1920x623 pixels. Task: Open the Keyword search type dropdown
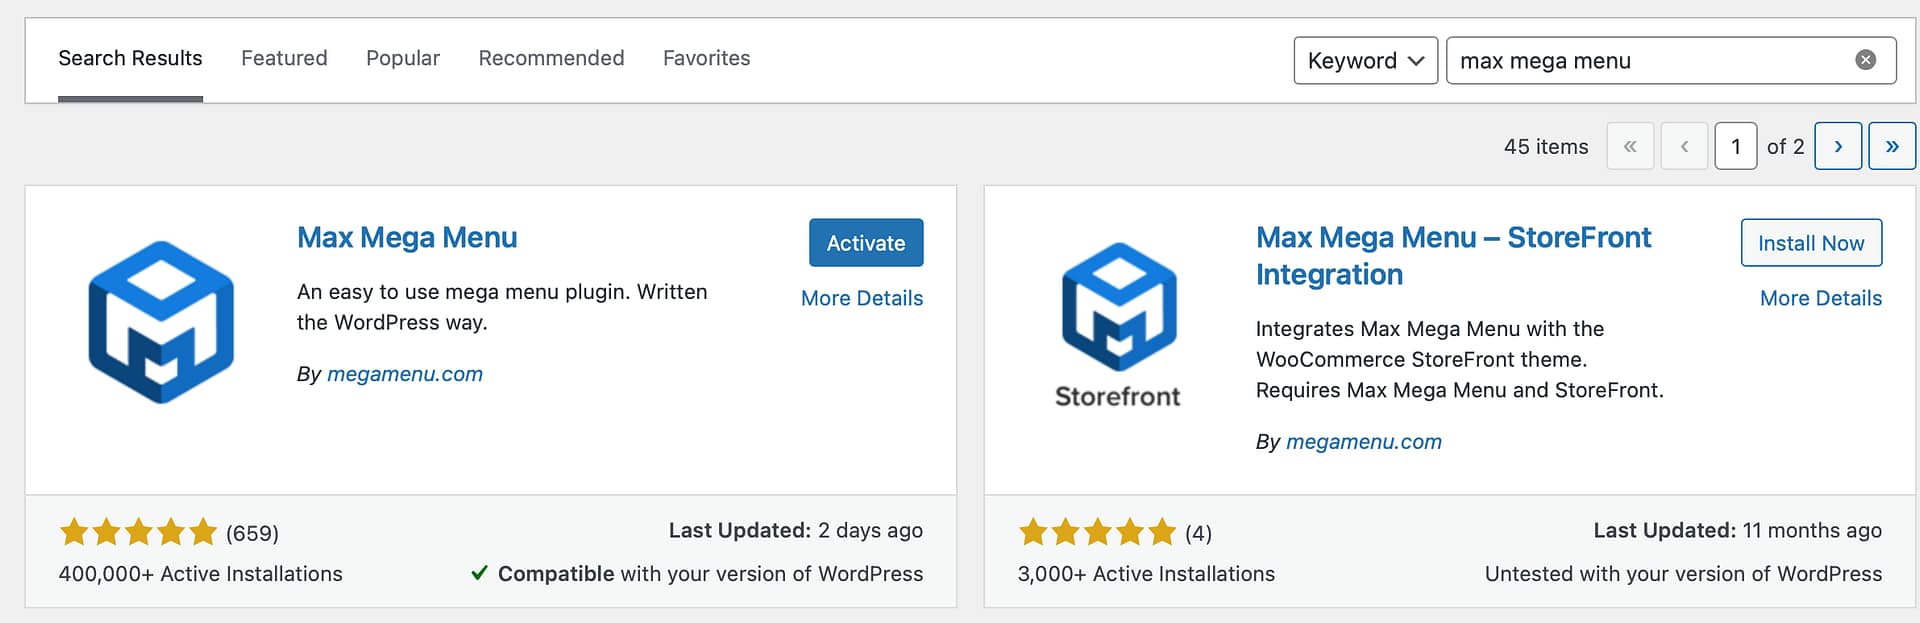[1365, 61]
